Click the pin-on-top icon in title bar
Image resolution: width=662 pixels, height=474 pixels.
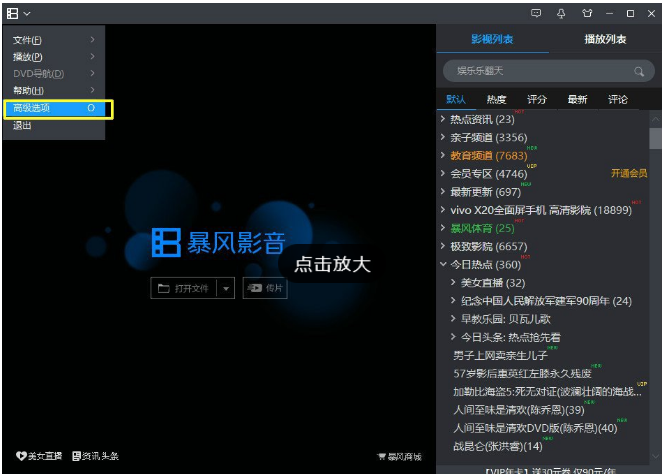[561, 14]
